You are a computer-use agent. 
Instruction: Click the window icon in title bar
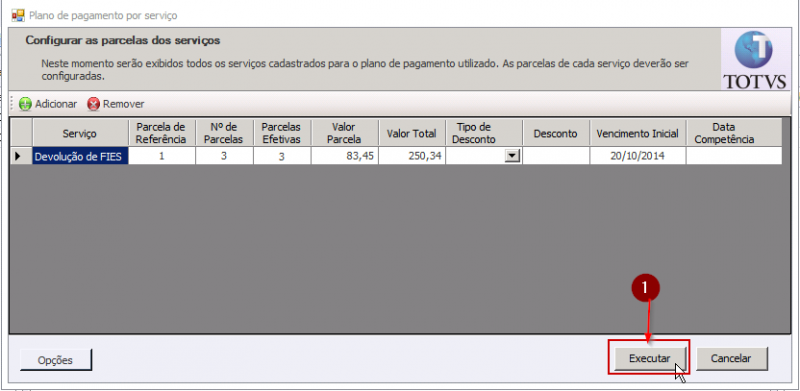click(18, 16)
